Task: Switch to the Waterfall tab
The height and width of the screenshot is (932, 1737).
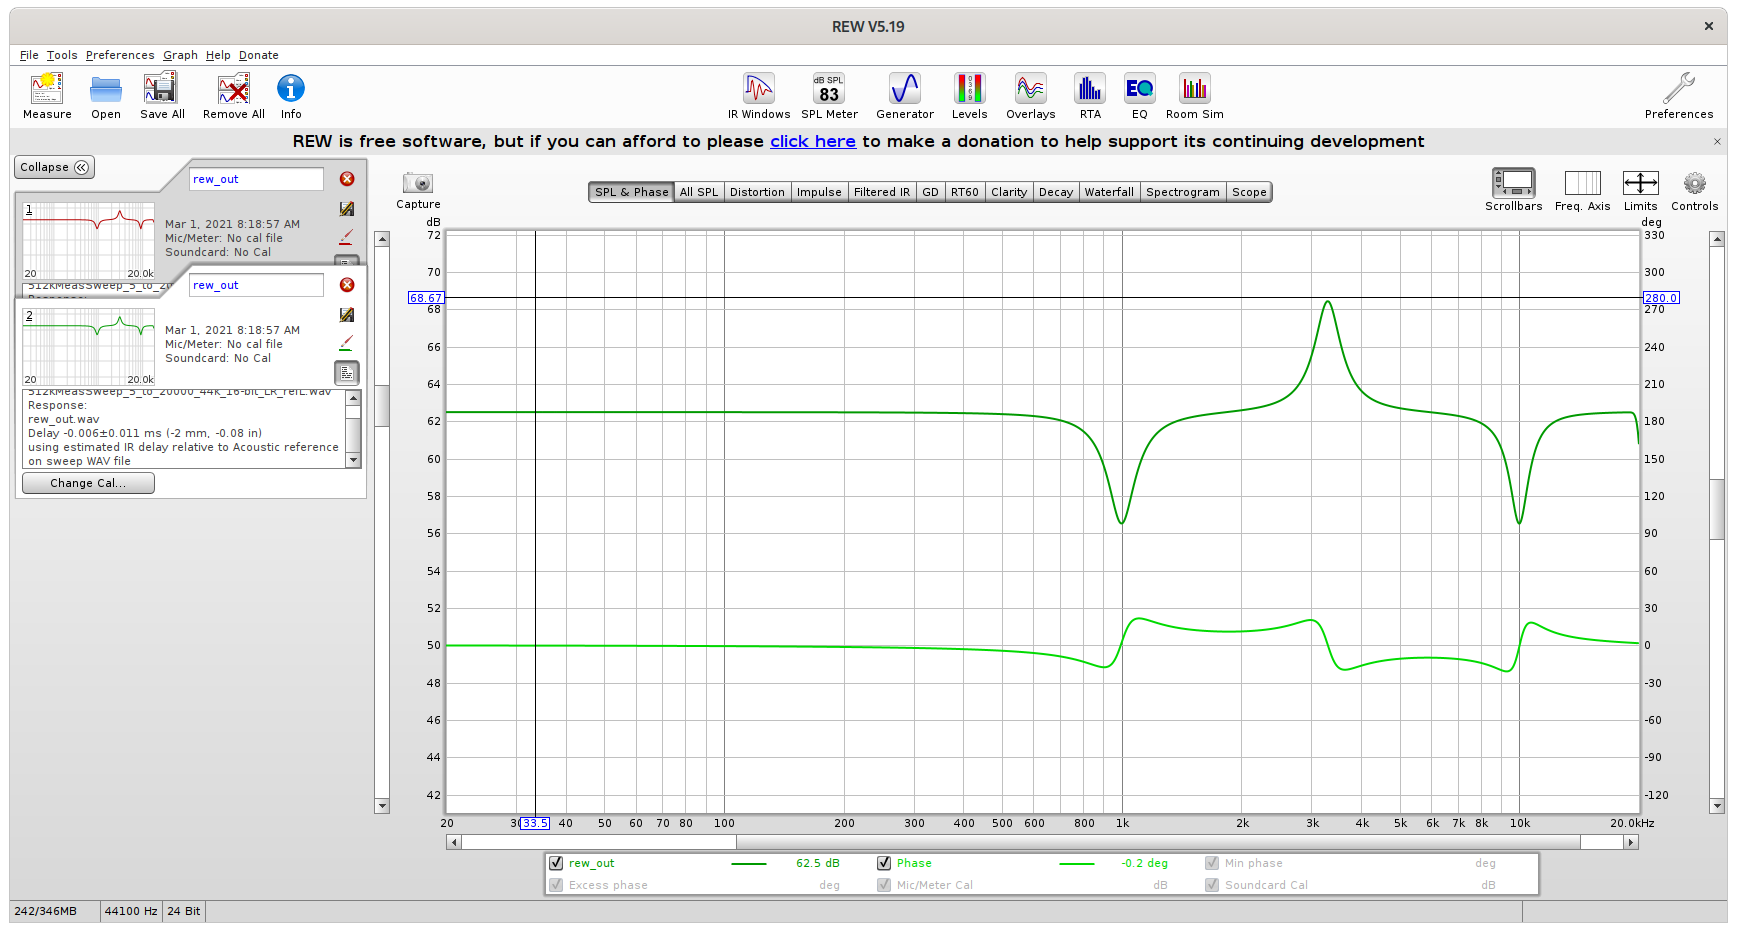Action: 1109,192
